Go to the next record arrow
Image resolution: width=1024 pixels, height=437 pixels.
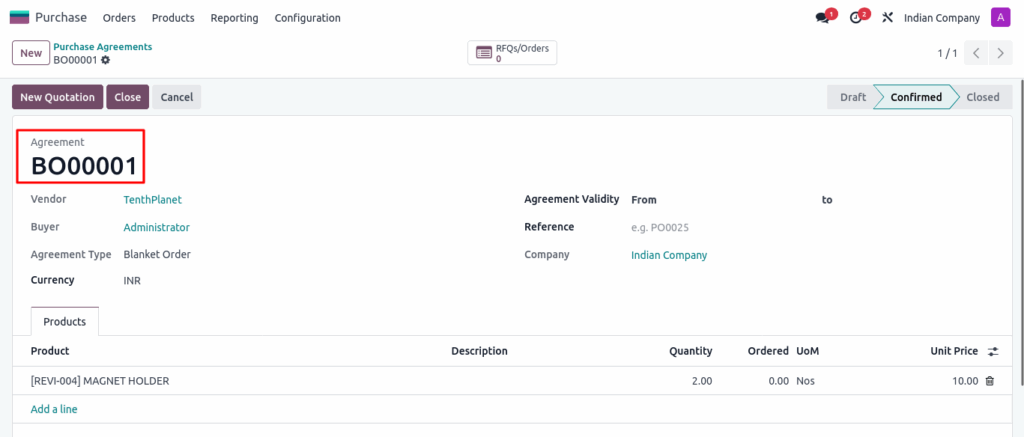click(x=1000, y=53)
